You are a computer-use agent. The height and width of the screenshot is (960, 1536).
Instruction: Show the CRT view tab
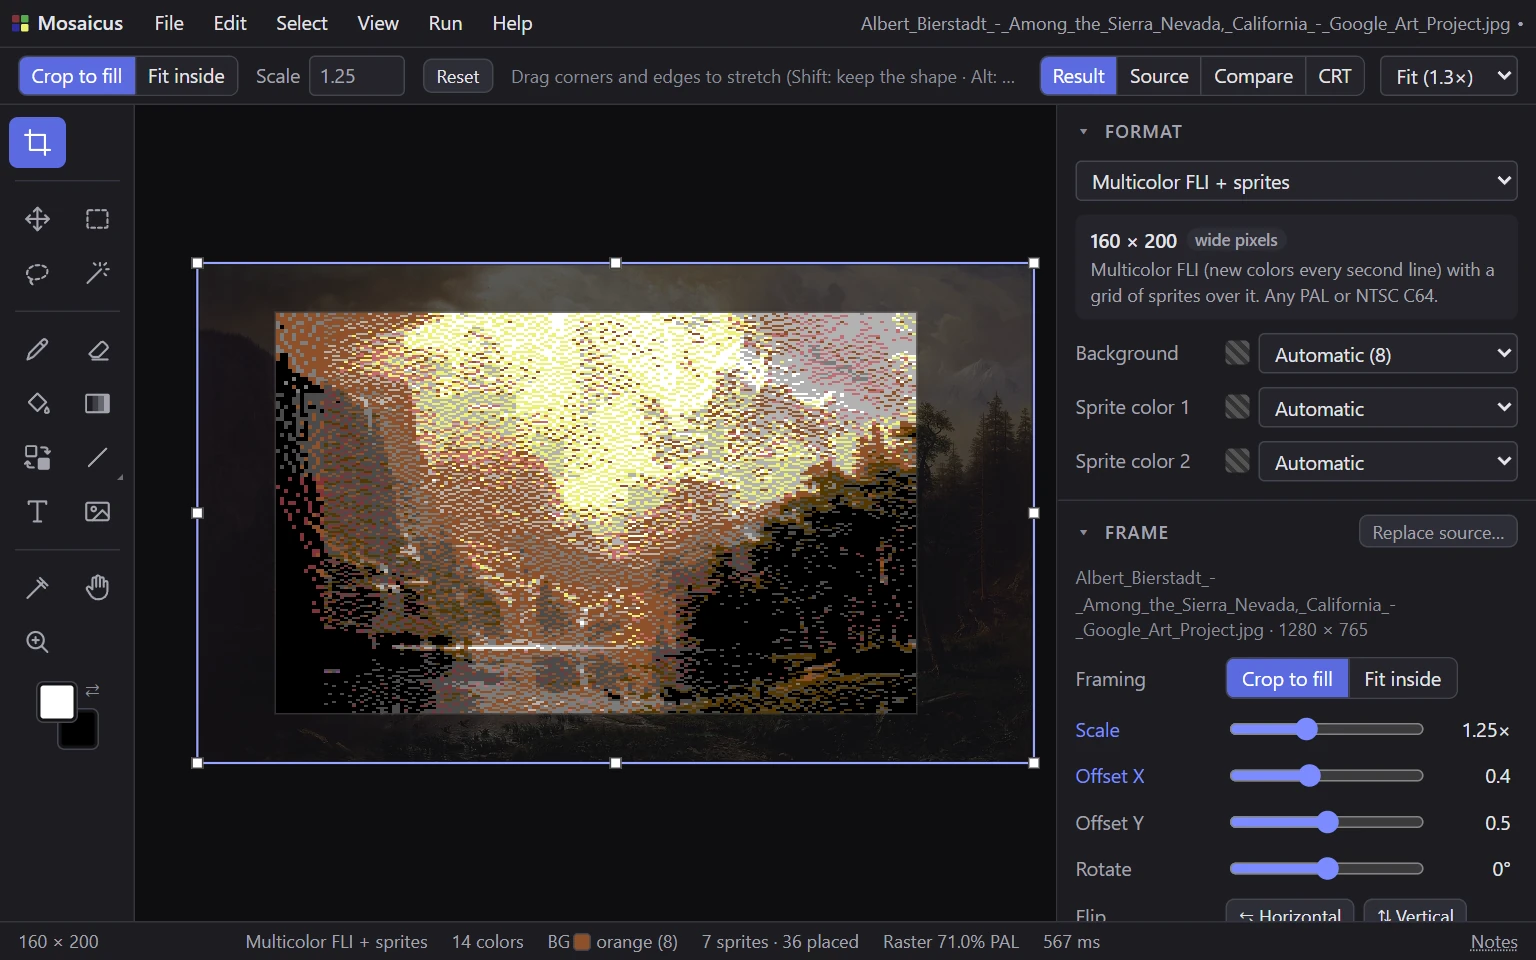1334,76
